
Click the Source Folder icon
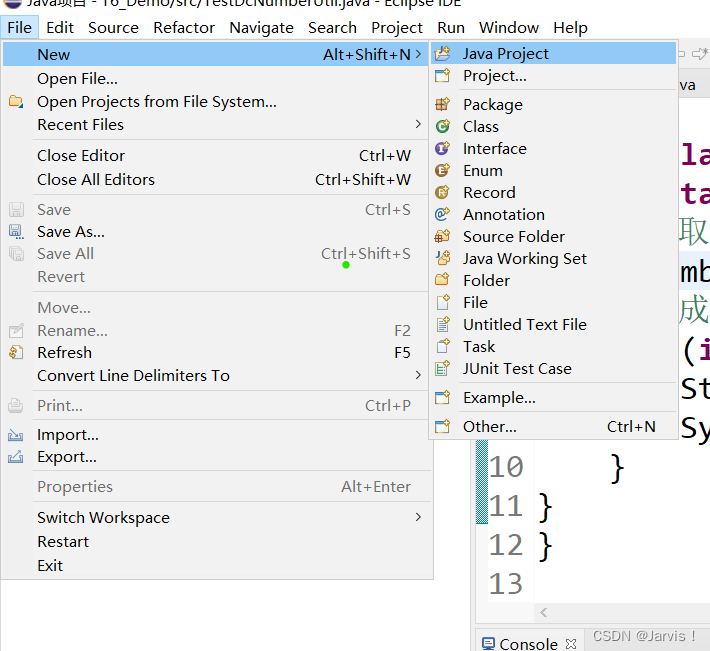pyautogui.click(x=442, y=236)
